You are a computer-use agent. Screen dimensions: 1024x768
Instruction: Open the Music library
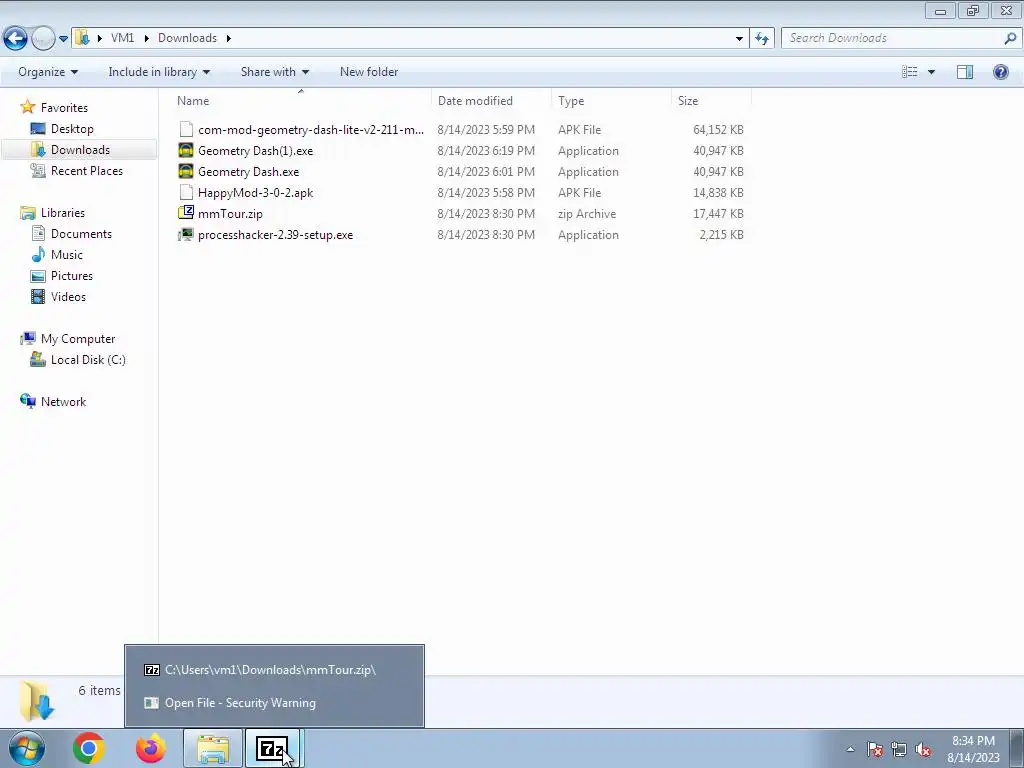pos(67,255)
